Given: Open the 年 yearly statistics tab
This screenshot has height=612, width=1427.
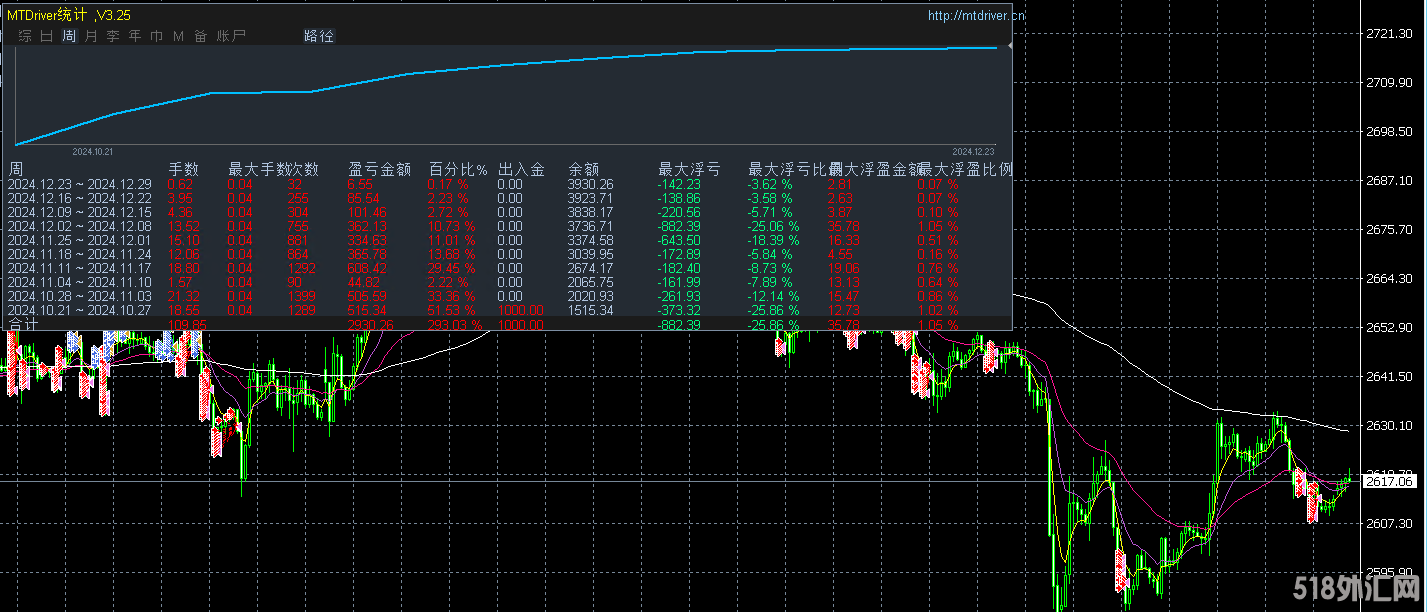Looking at the screenshot, I should click(x=135, y=36).
